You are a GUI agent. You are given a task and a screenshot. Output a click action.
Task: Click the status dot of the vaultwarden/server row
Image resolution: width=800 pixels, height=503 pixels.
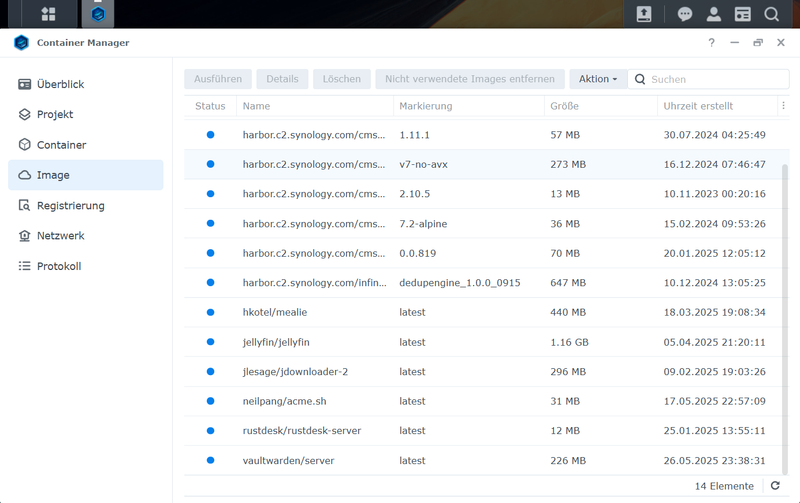210,460
